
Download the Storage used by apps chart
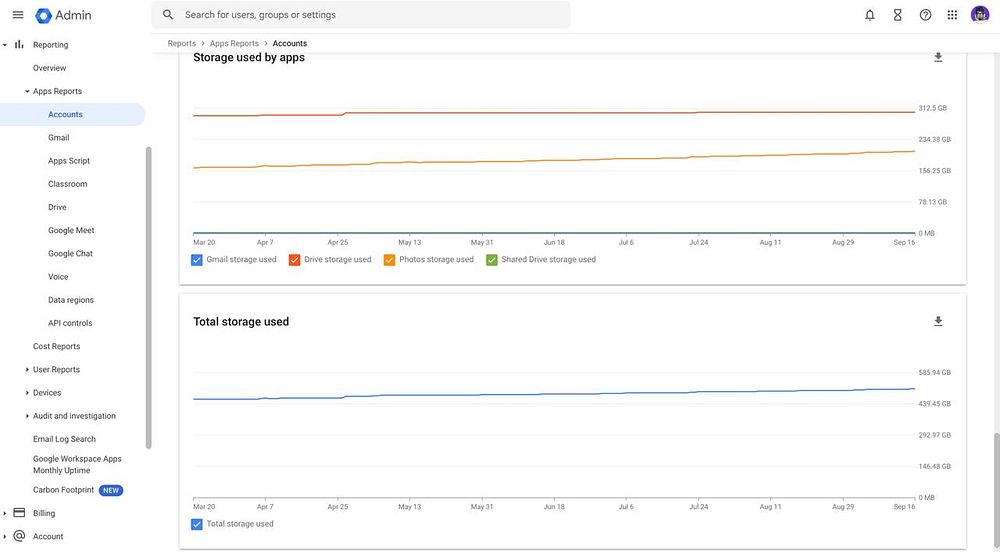938,58
